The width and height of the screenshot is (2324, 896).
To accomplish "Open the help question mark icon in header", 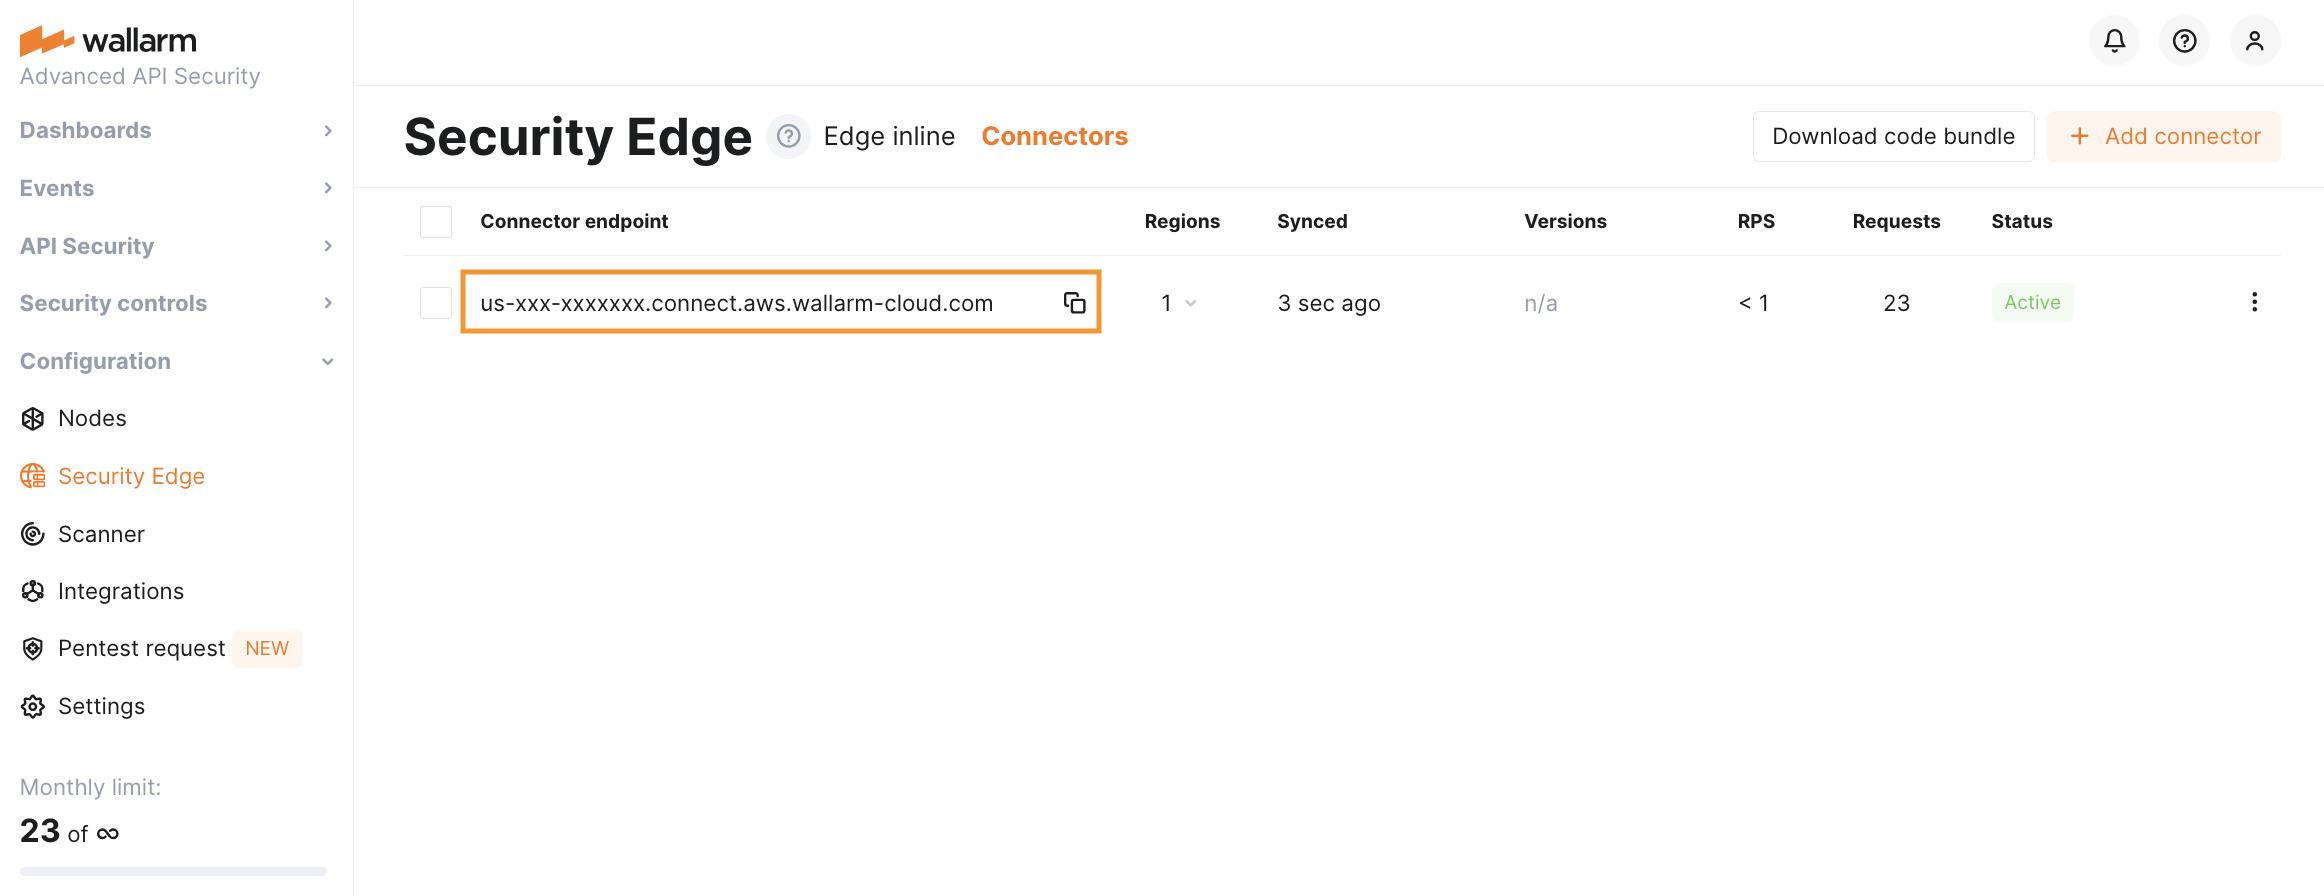I will 2184,41.
